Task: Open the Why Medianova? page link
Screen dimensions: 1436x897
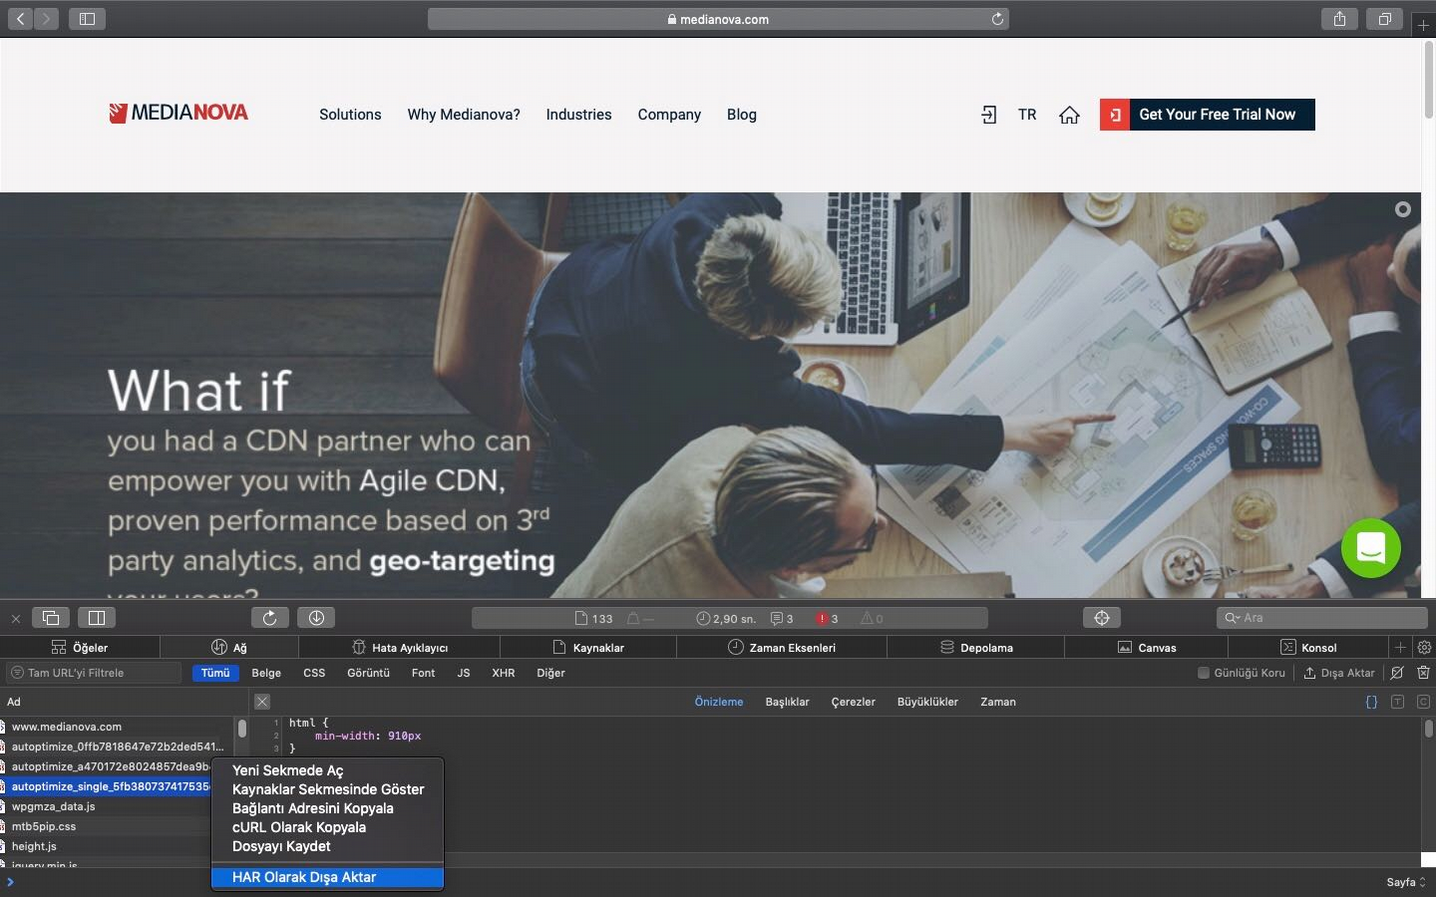Action: 463,115
